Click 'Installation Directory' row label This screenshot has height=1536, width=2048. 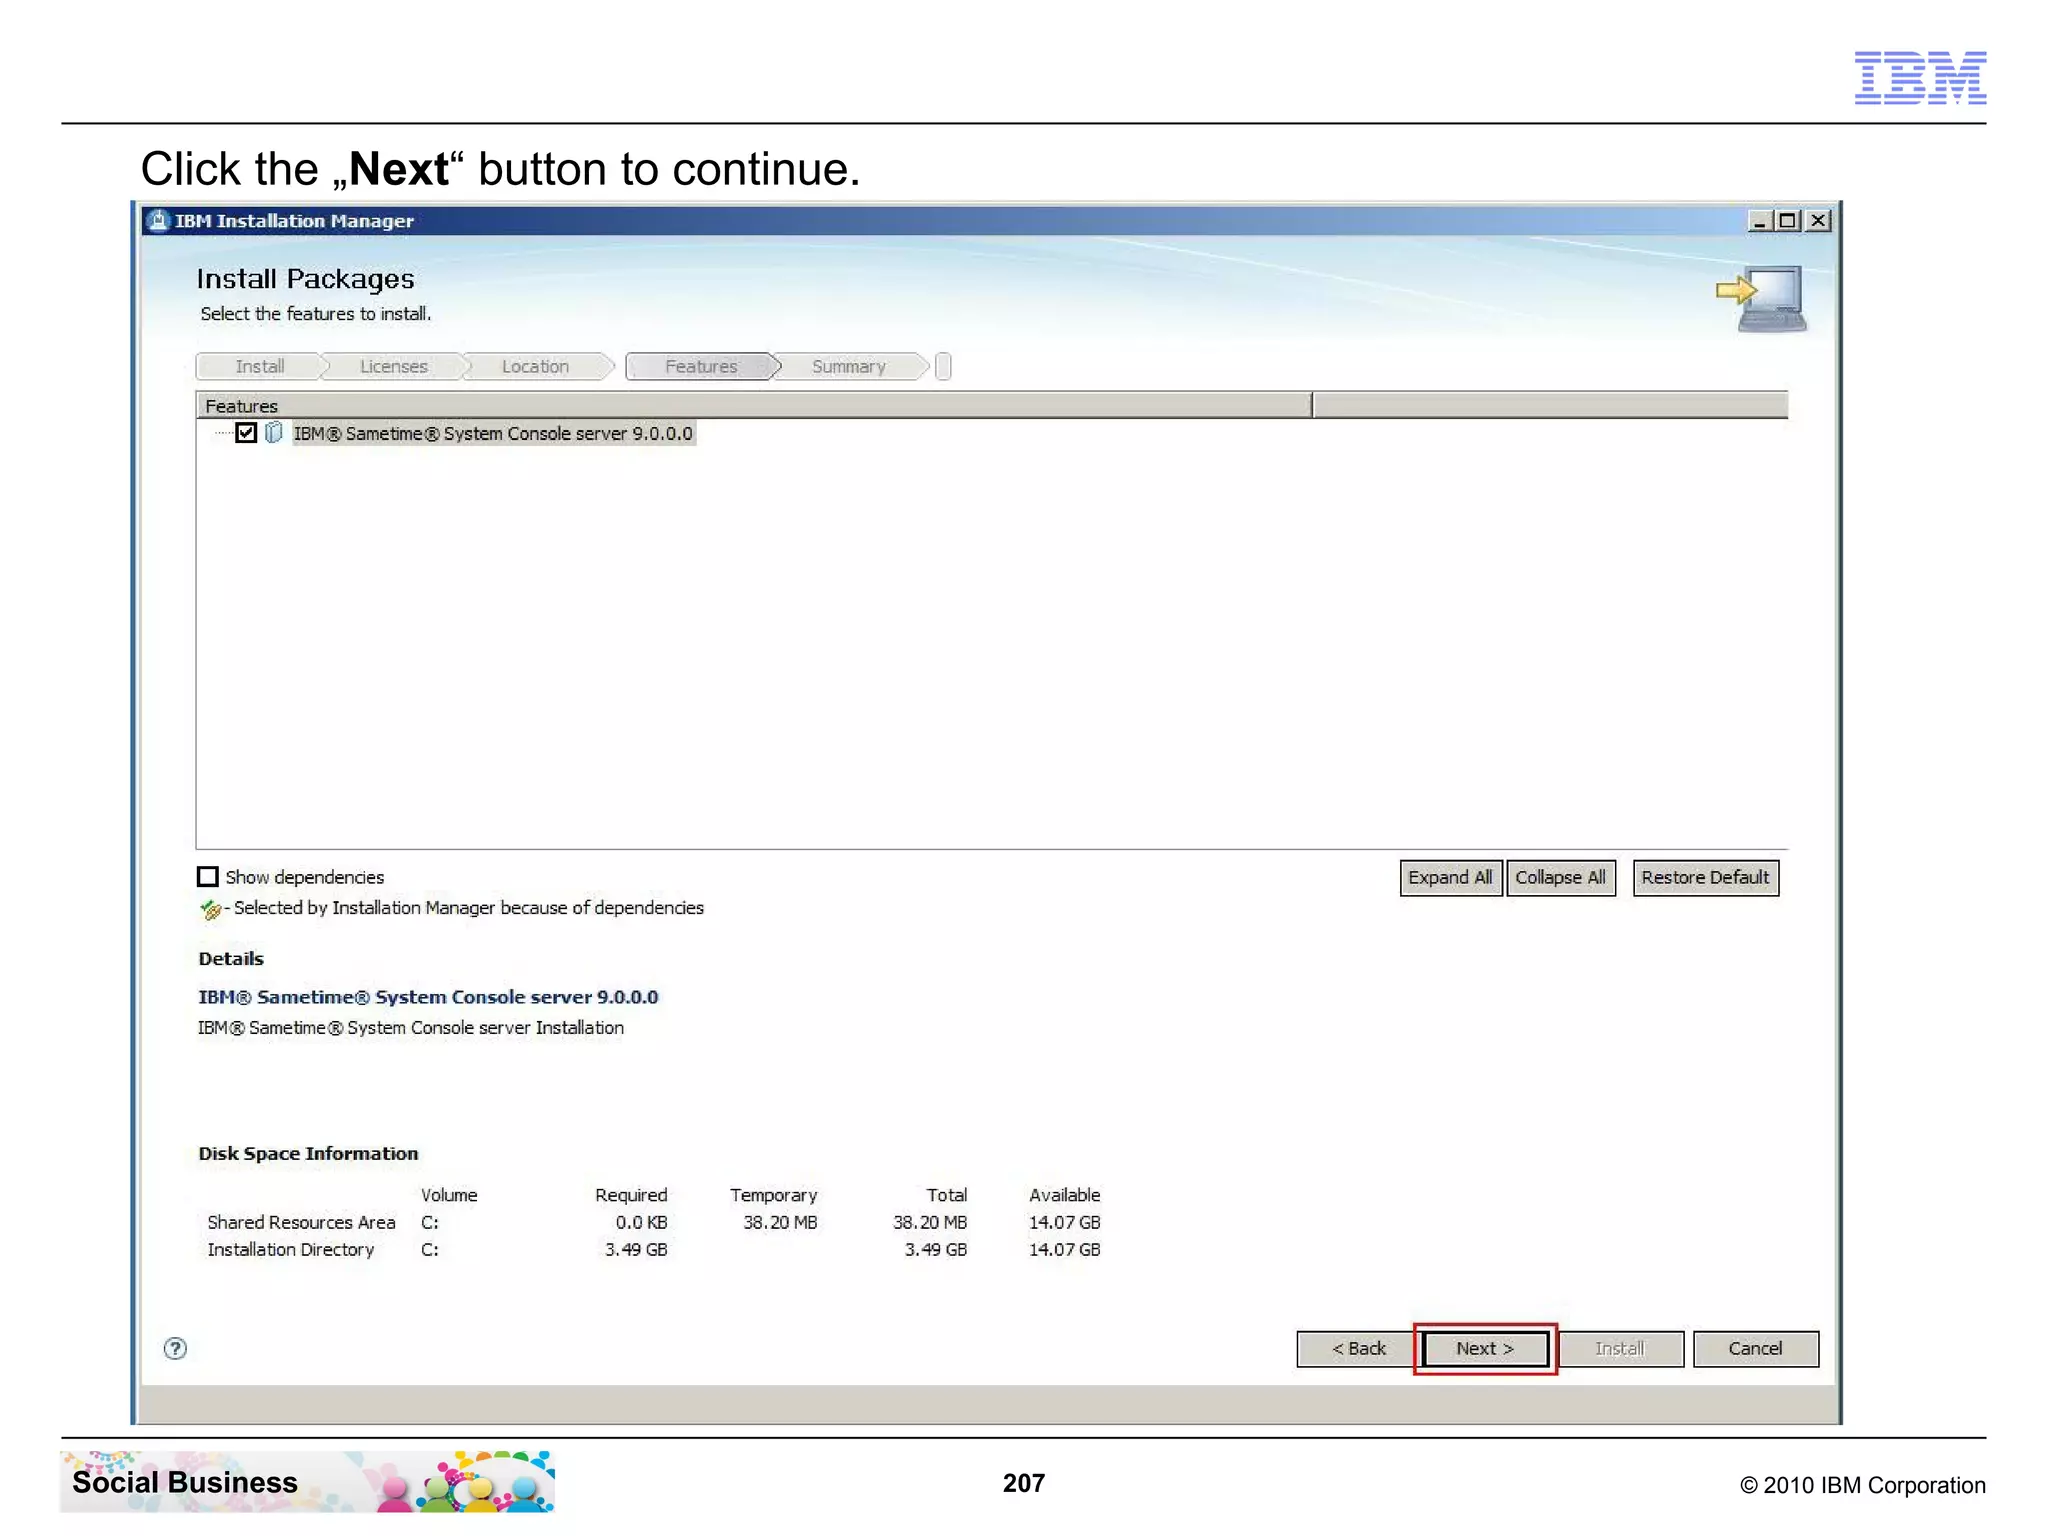click(x=290, y=1249)
